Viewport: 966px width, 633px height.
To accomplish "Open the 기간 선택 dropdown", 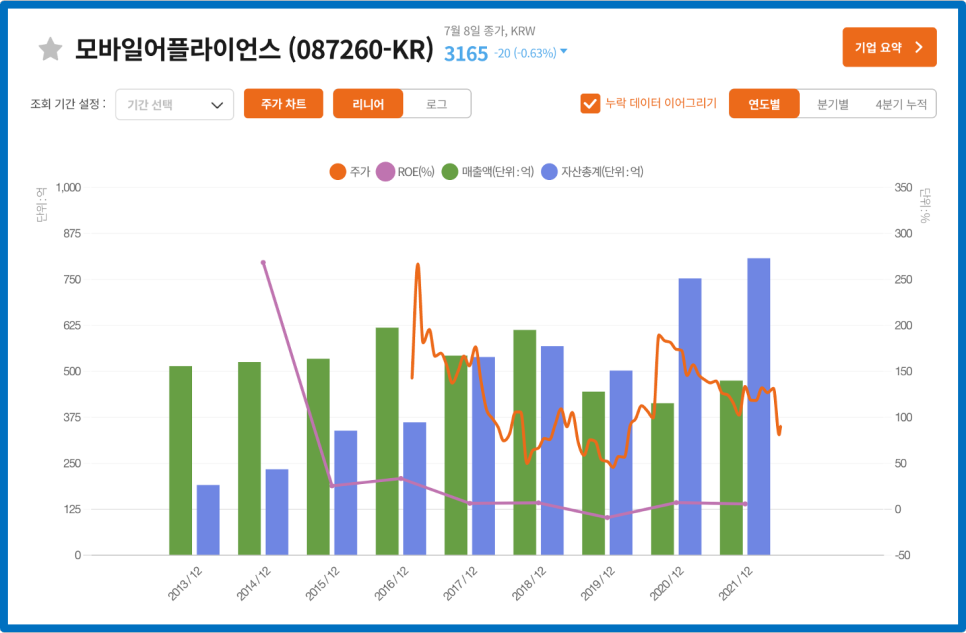I will pos(174,104).
